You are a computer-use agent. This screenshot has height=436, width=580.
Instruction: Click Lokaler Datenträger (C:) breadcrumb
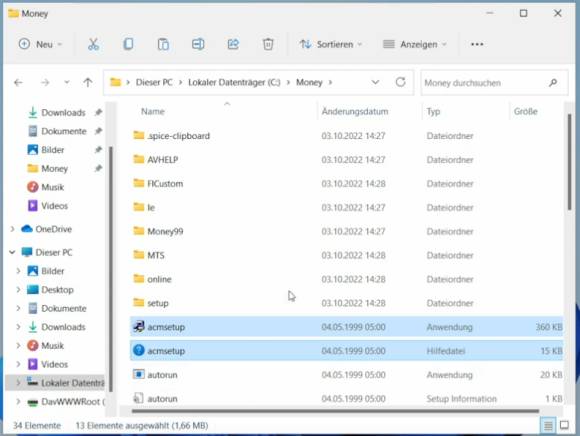(x=234, y=82)
